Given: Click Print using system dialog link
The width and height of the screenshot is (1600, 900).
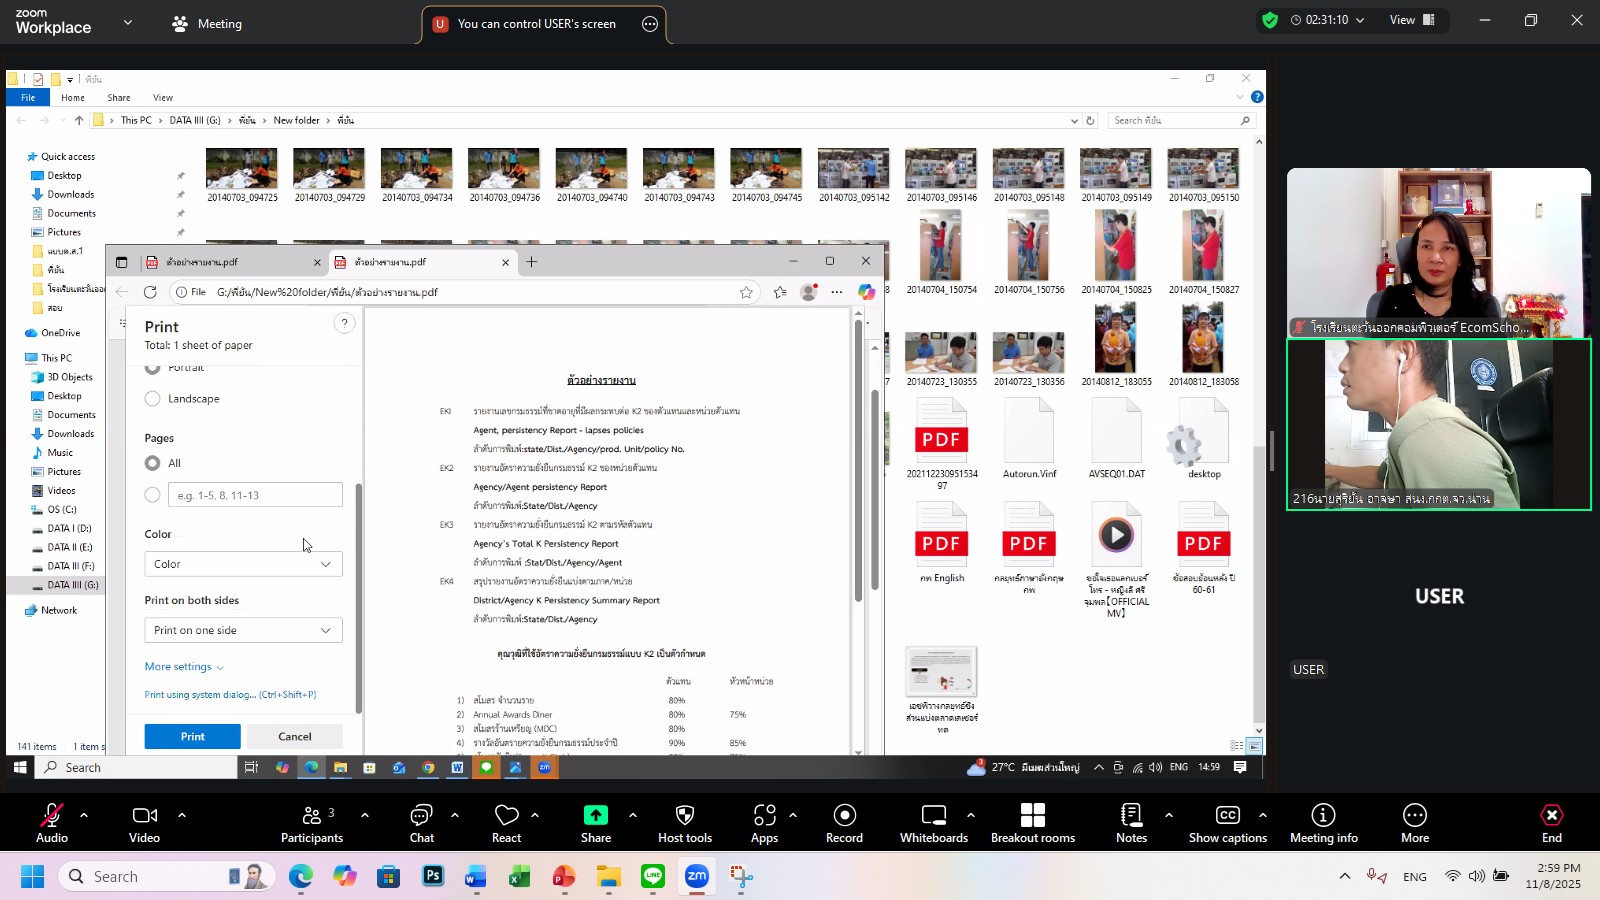Looking at the screenshot, I should [x=230, y=695].
